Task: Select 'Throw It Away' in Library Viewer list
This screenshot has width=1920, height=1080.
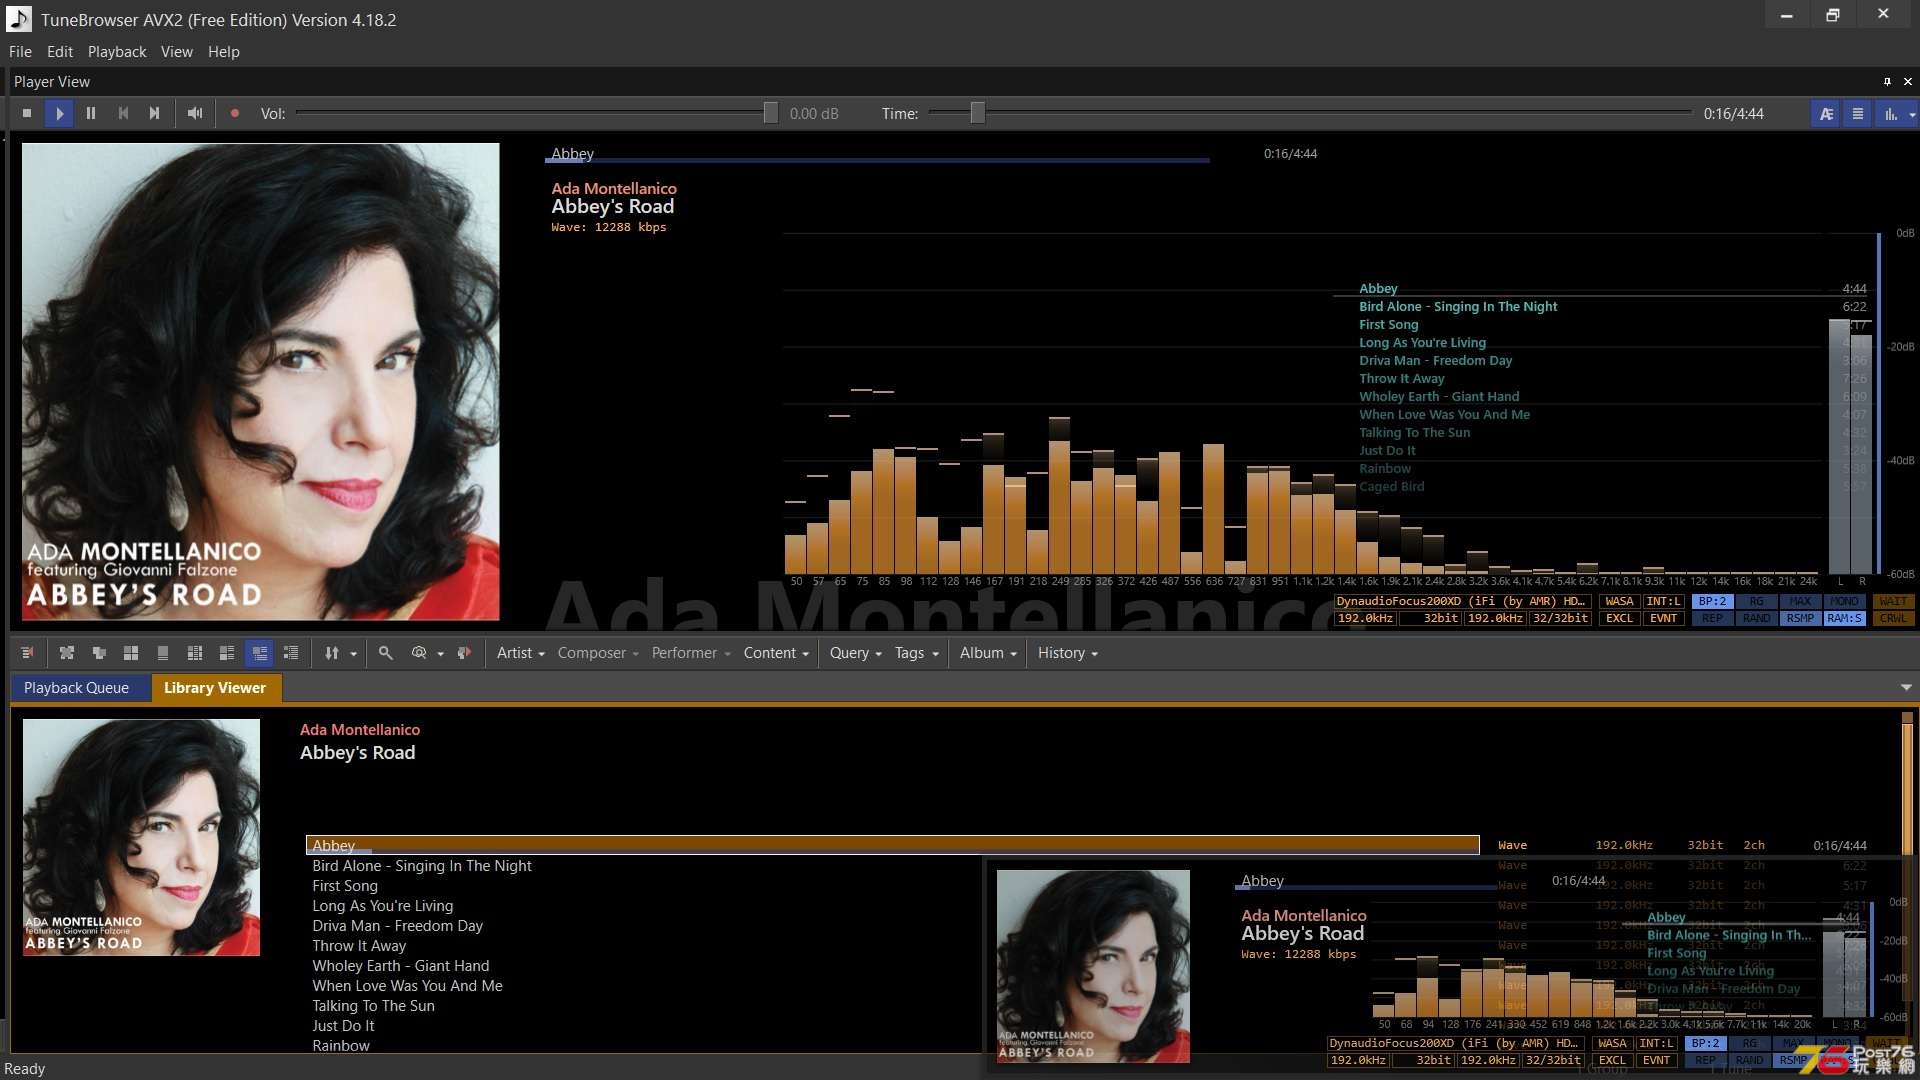Action: tap(359, 946)
